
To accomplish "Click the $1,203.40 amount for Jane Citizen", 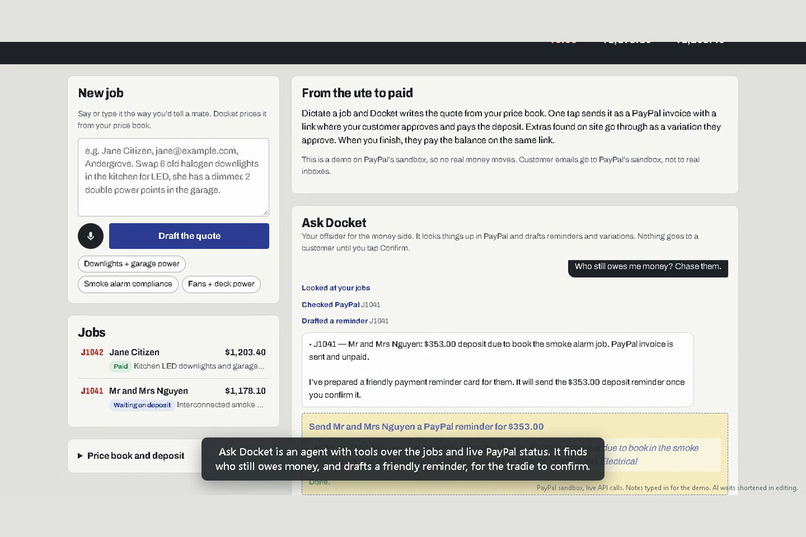I will click(x=245, y=352).
